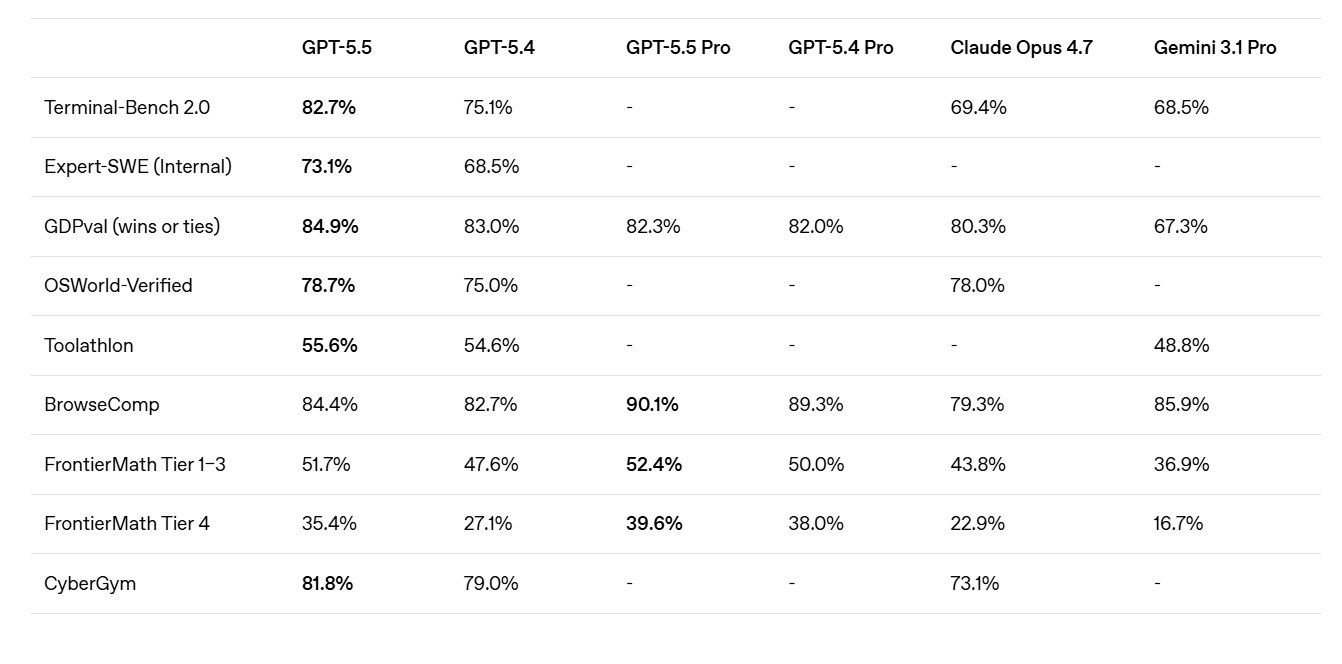Click the Toolathlon row label

coord(88,345)
